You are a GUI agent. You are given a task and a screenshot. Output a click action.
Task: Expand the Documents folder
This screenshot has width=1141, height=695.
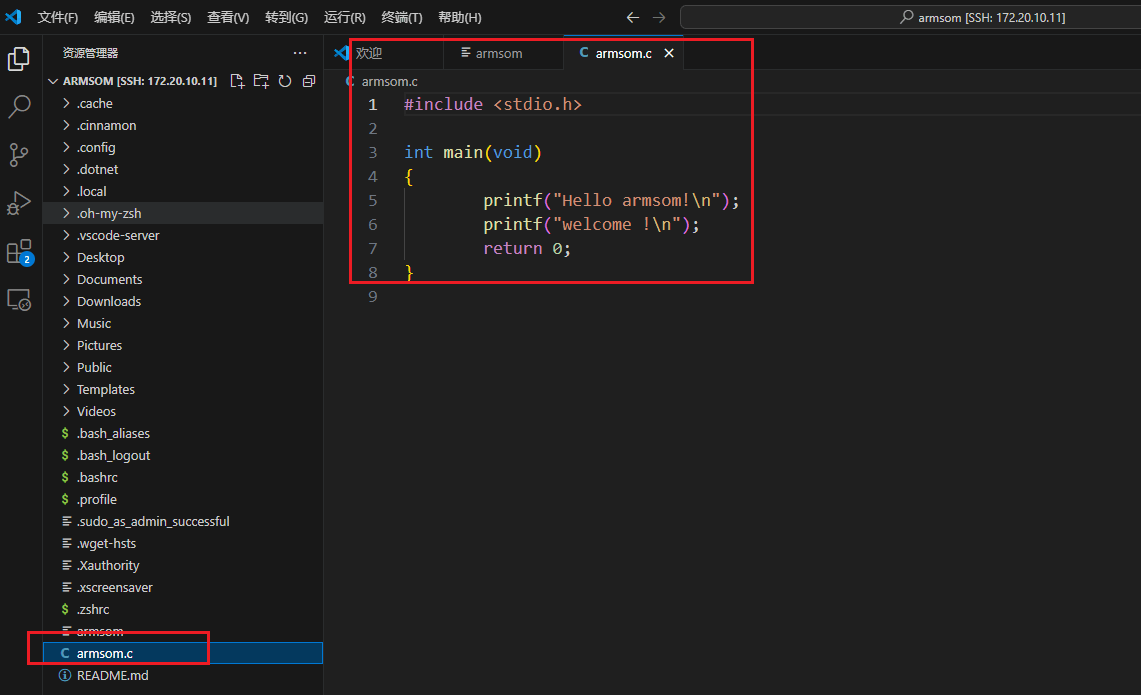click(109, 279)
